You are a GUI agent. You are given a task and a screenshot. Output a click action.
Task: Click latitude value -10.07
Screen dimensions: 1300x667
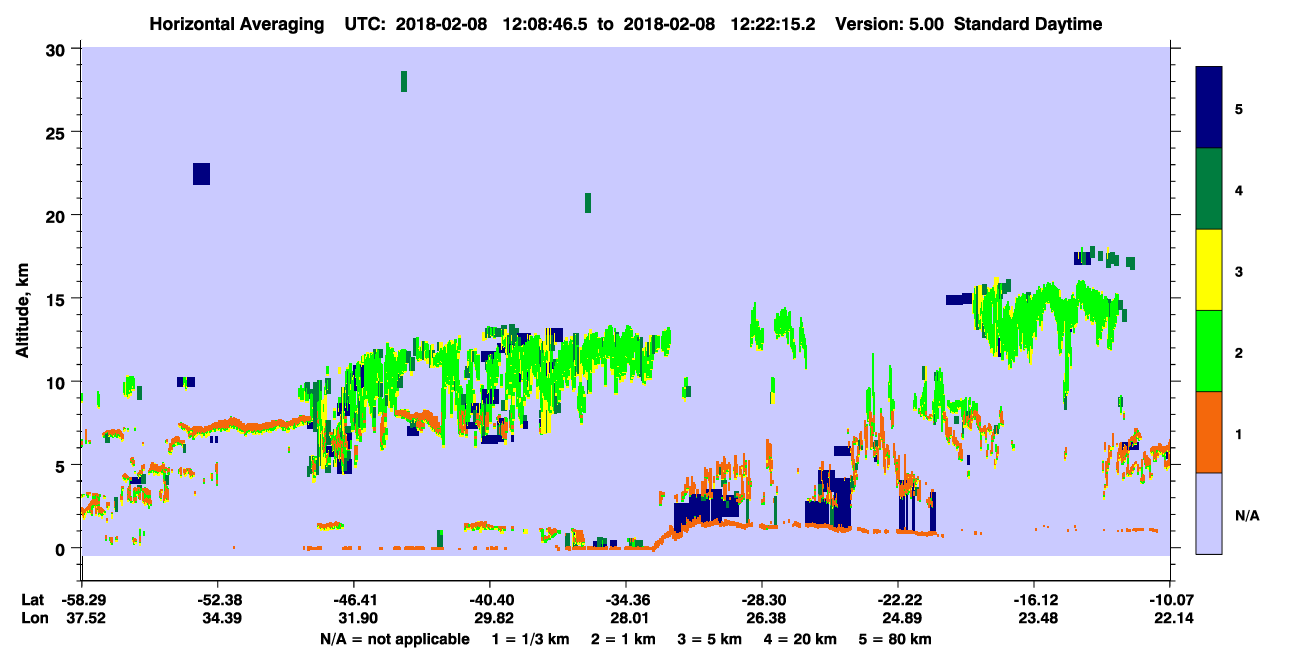(1170, 600)
